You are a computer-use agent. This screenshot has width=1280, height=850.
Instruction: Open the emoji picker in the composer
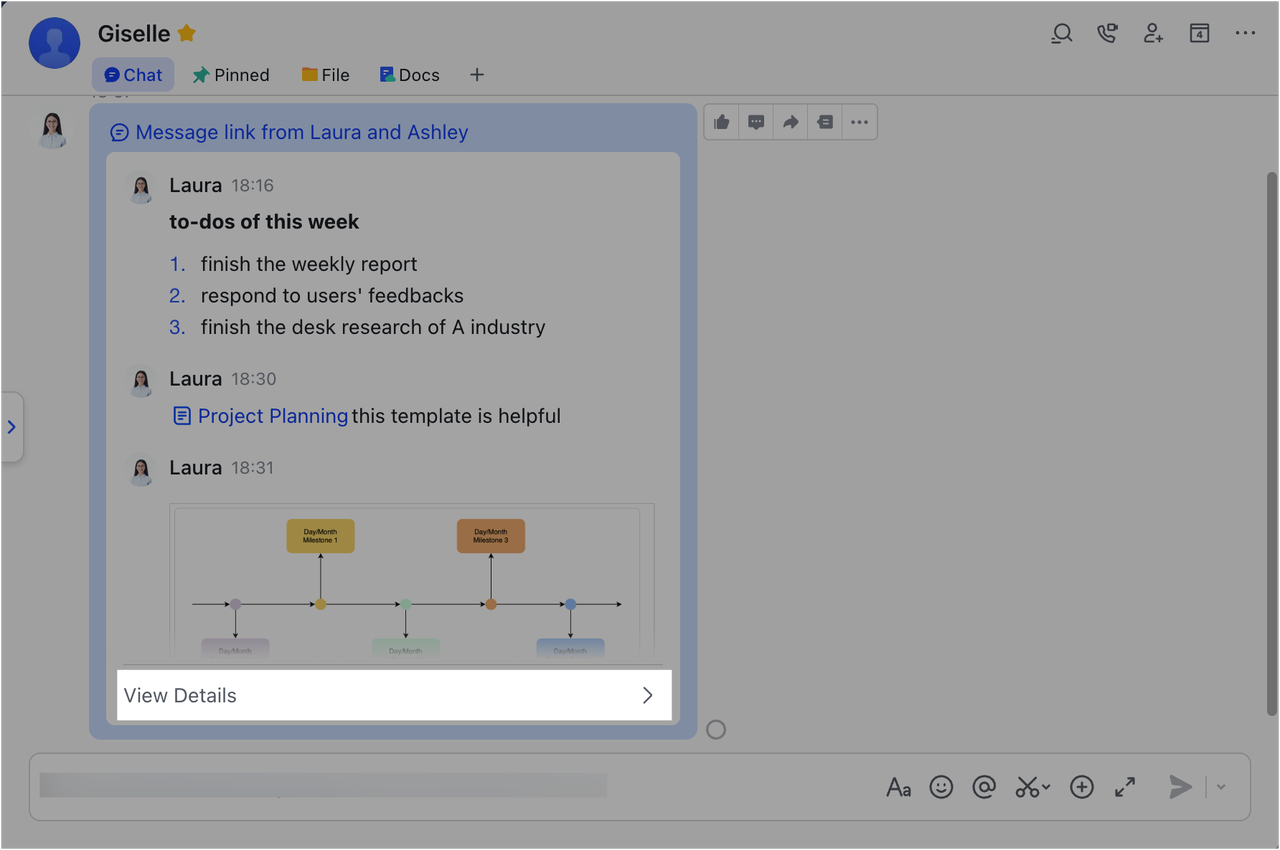(940, 787)
